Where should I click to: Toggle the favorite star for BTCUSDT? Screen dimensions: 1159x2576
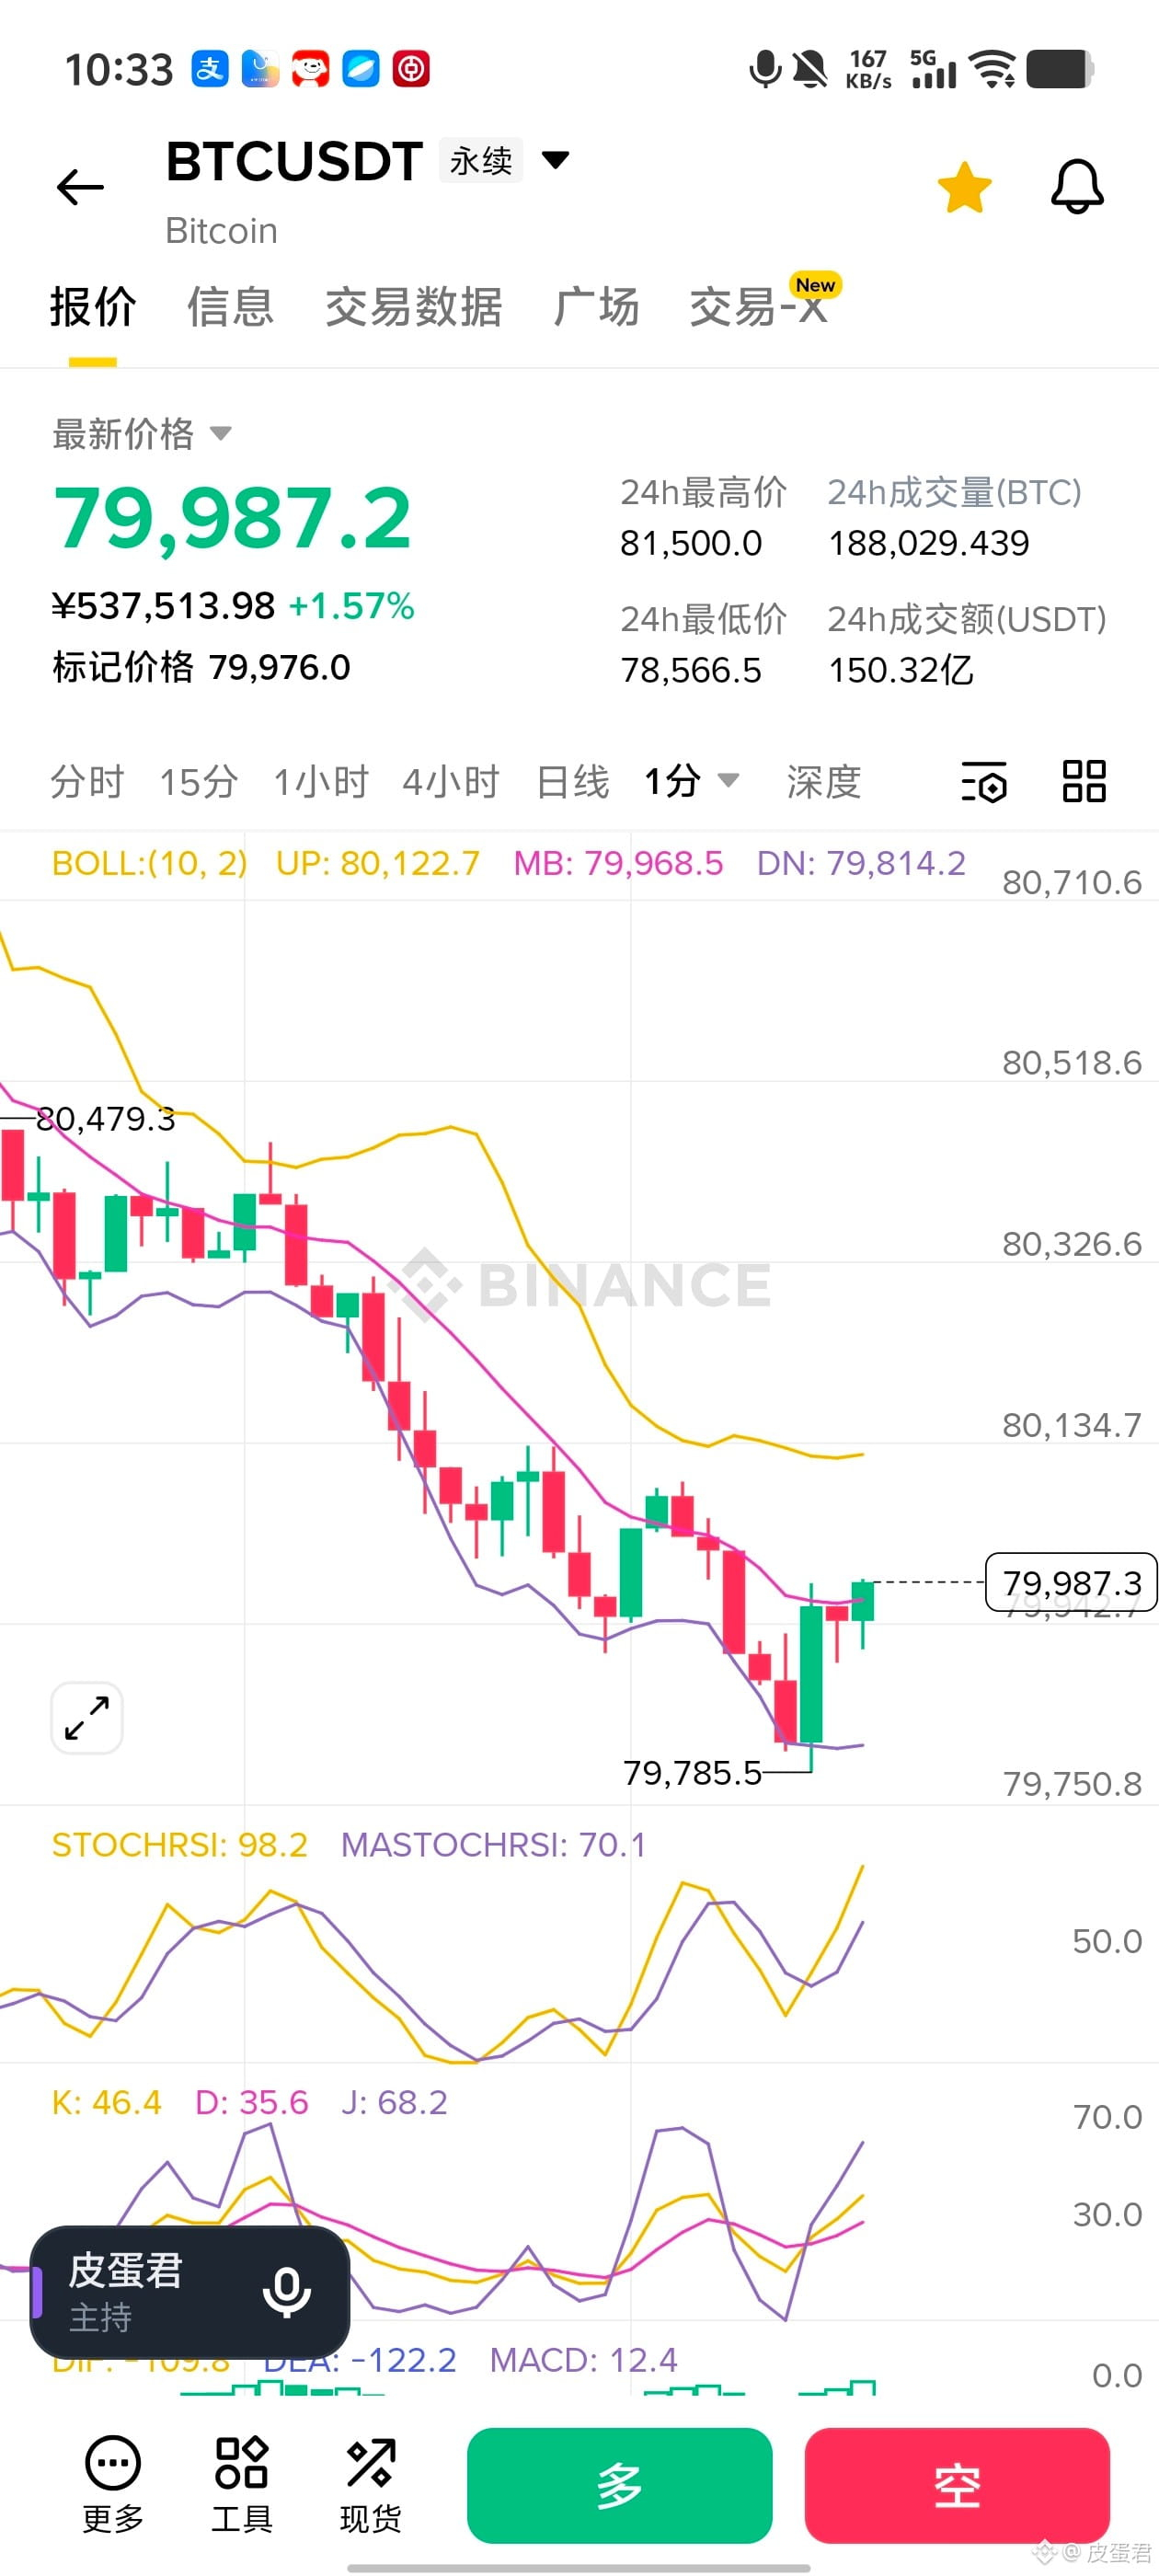[x=964, y=187]
